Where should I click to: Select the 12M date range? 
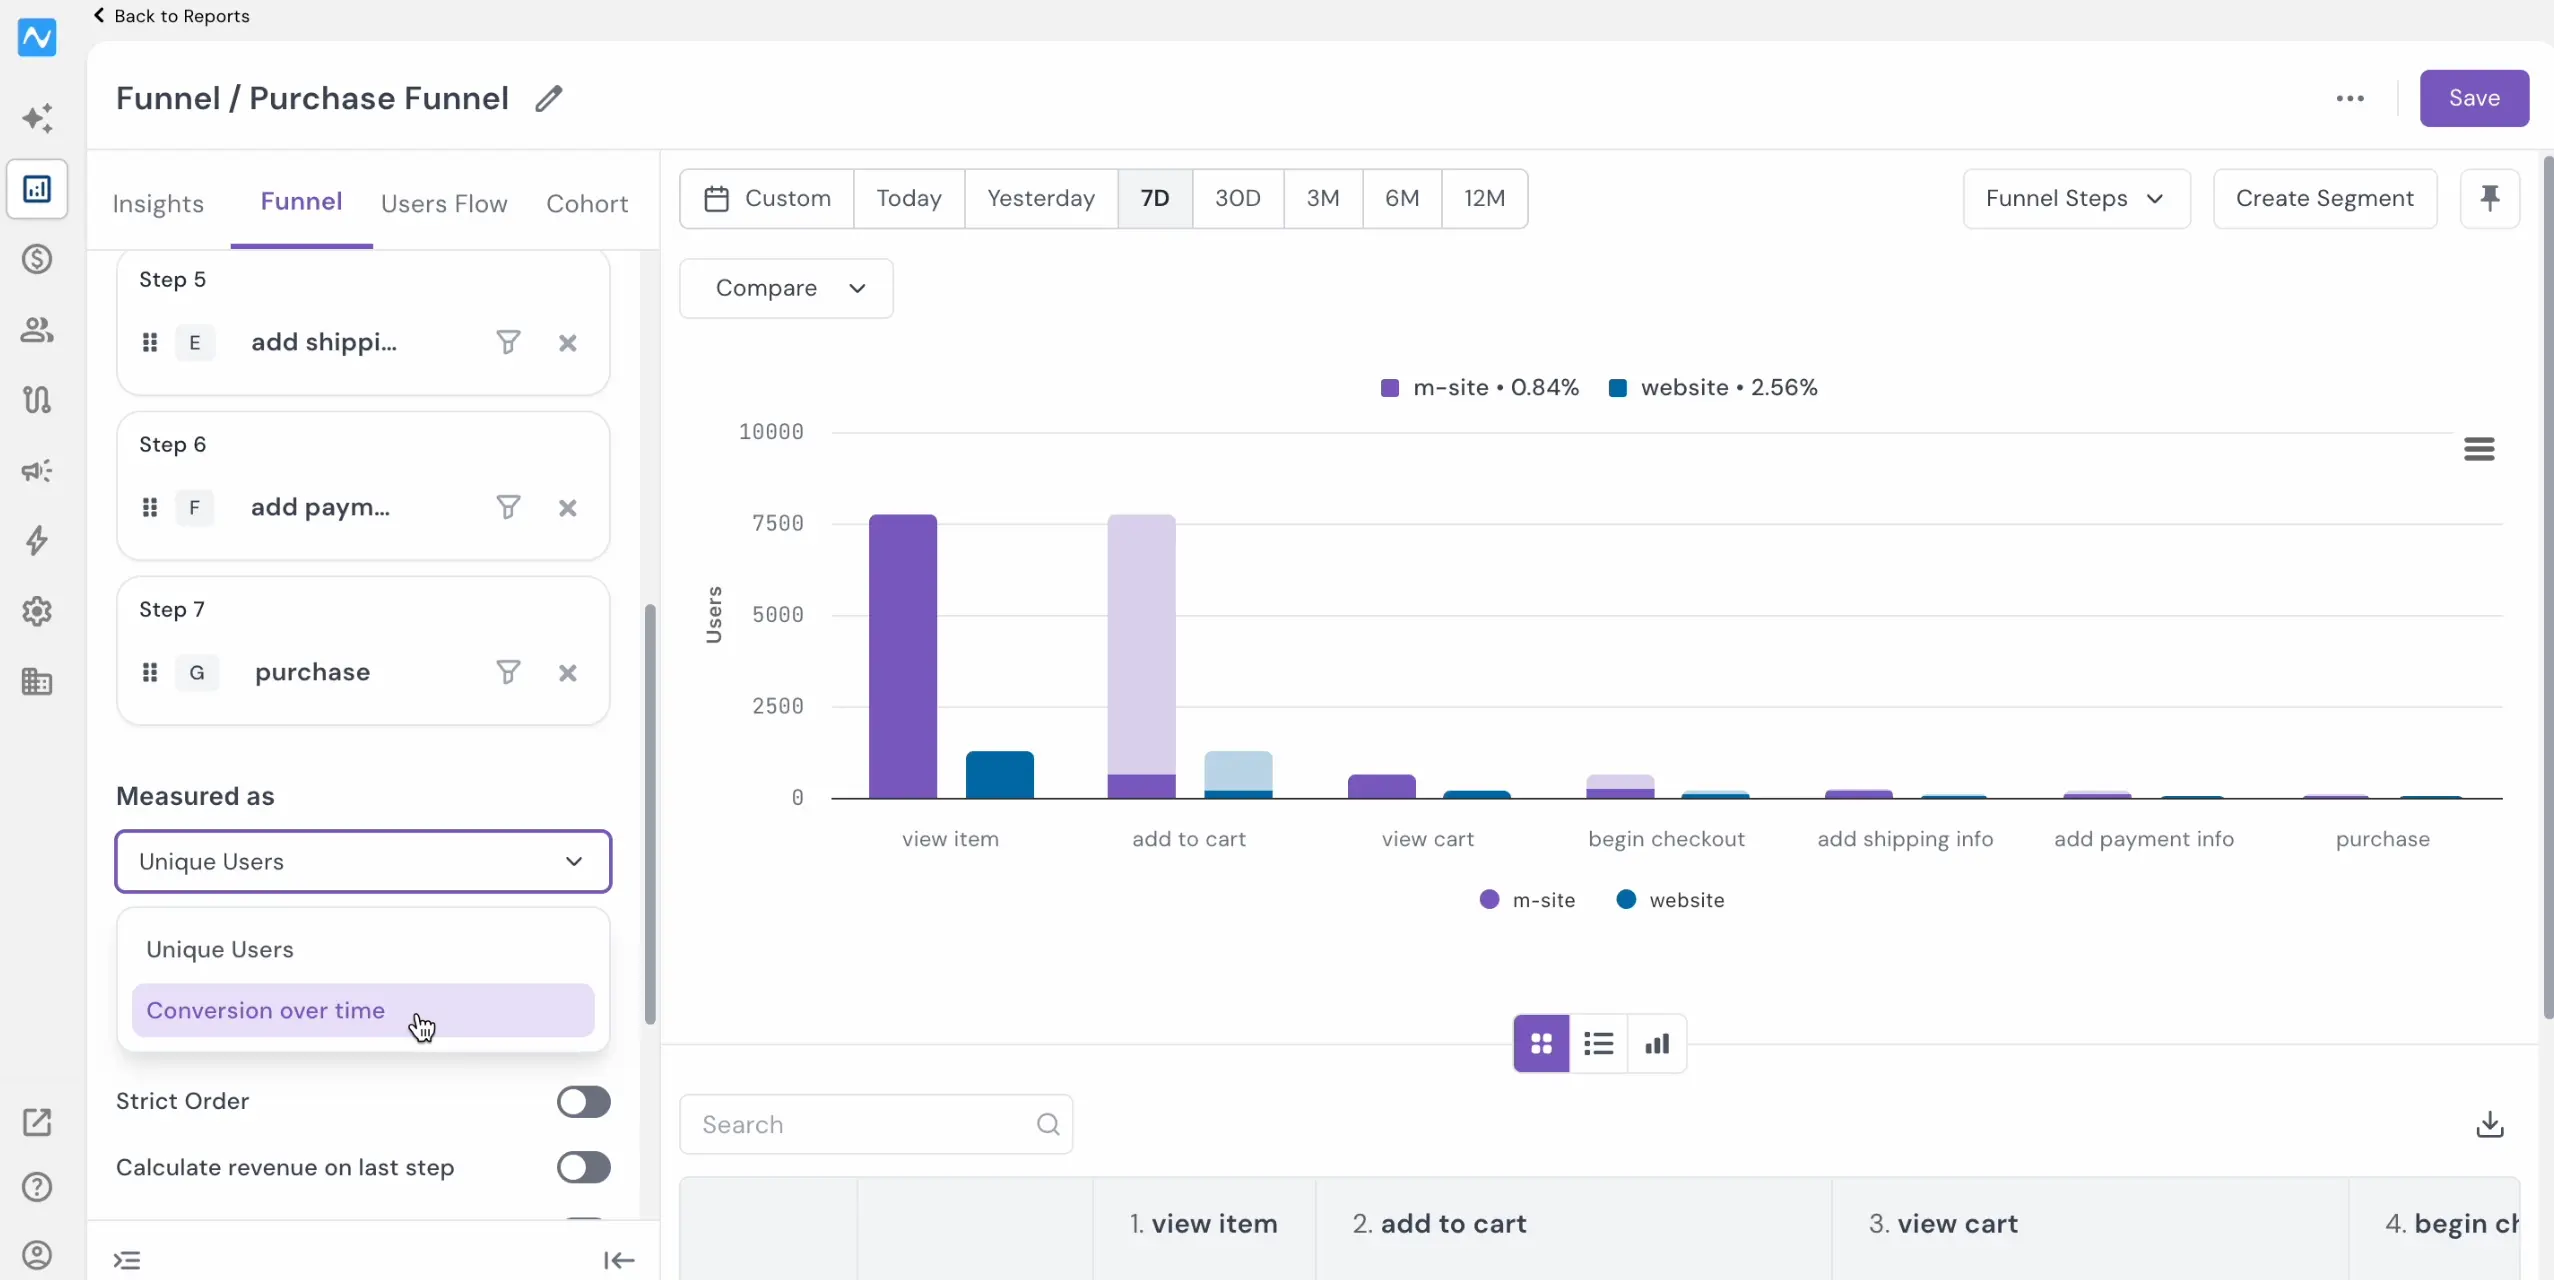(x=1484, y=198)
